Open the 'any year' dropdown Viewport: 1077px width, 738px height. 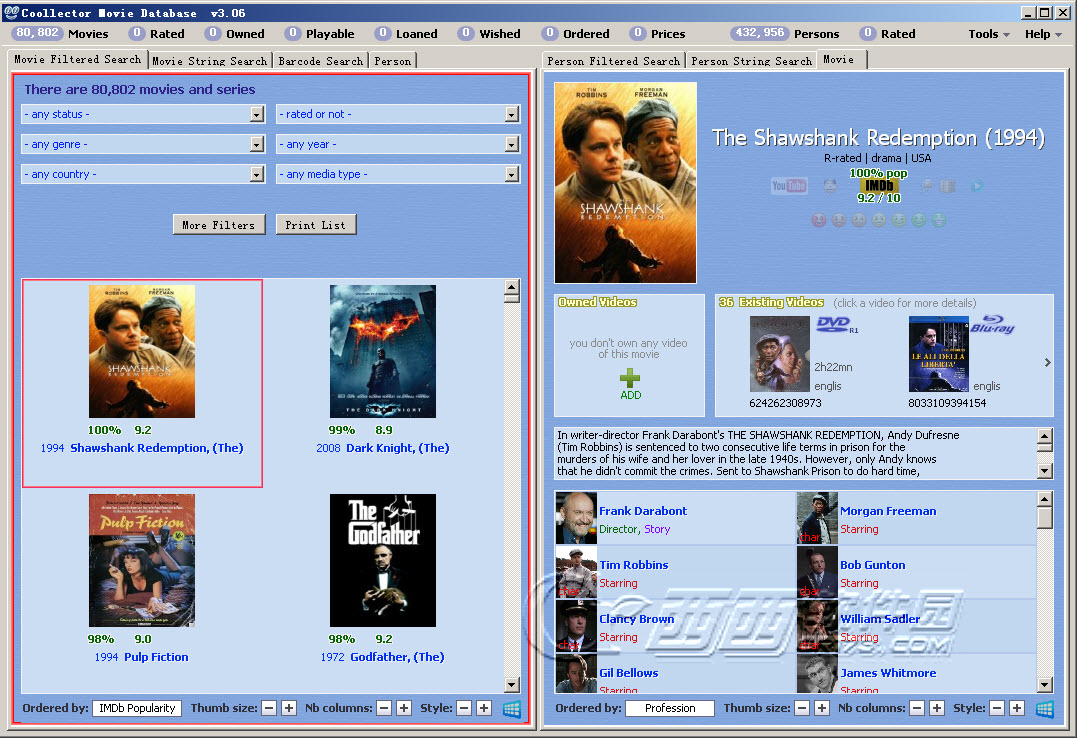click(x=398, y=144)
